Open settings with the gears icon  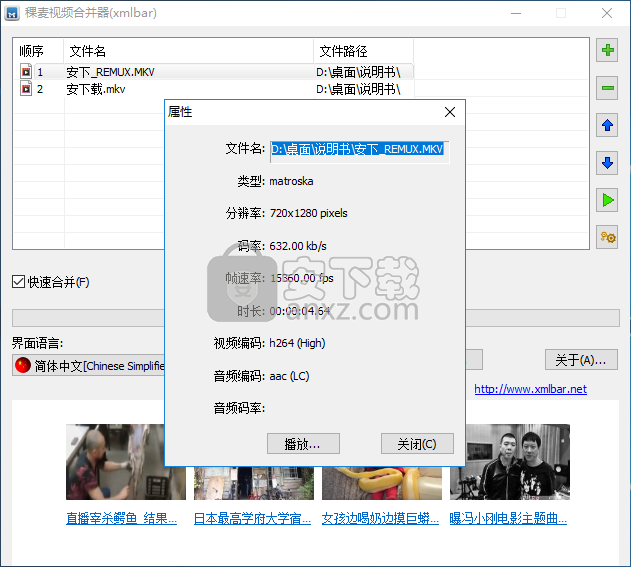(x=607, y=237)
